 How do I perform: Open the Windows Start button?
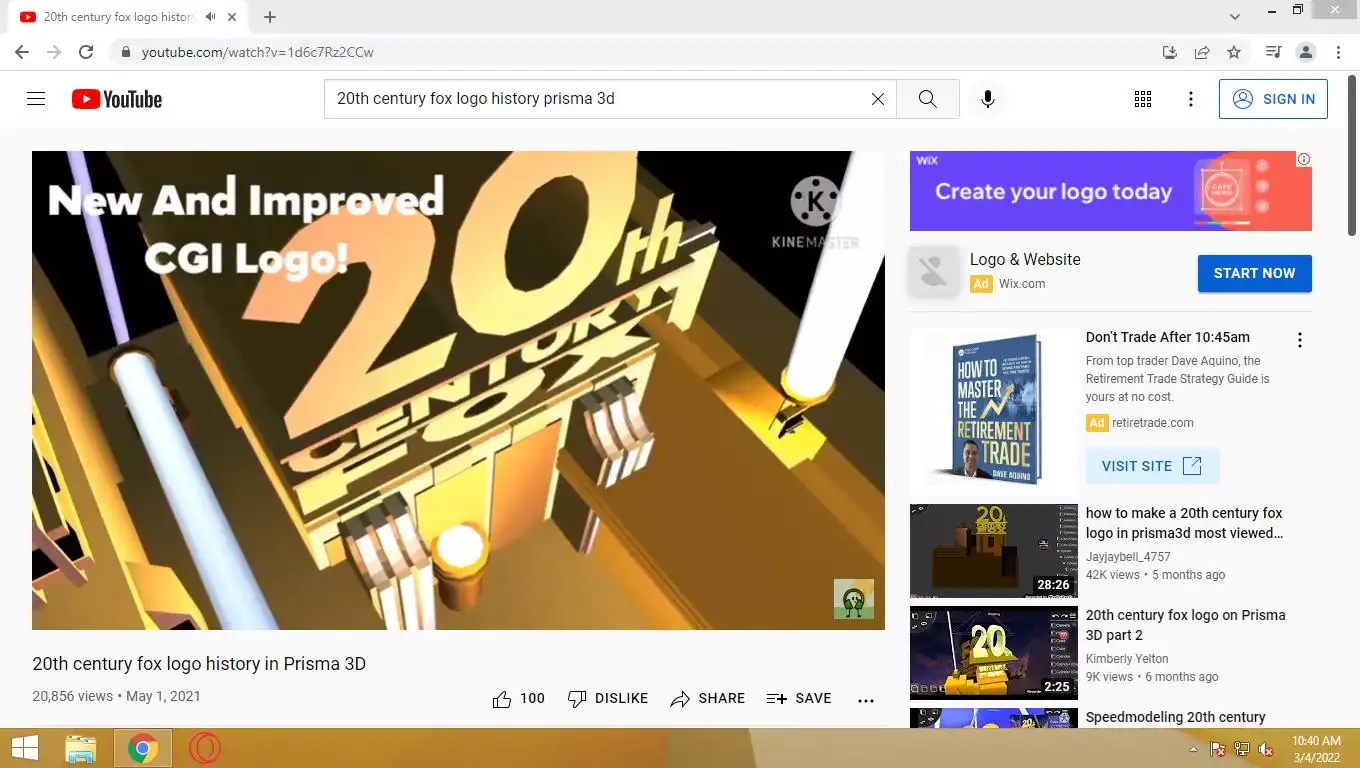[24, 748]
